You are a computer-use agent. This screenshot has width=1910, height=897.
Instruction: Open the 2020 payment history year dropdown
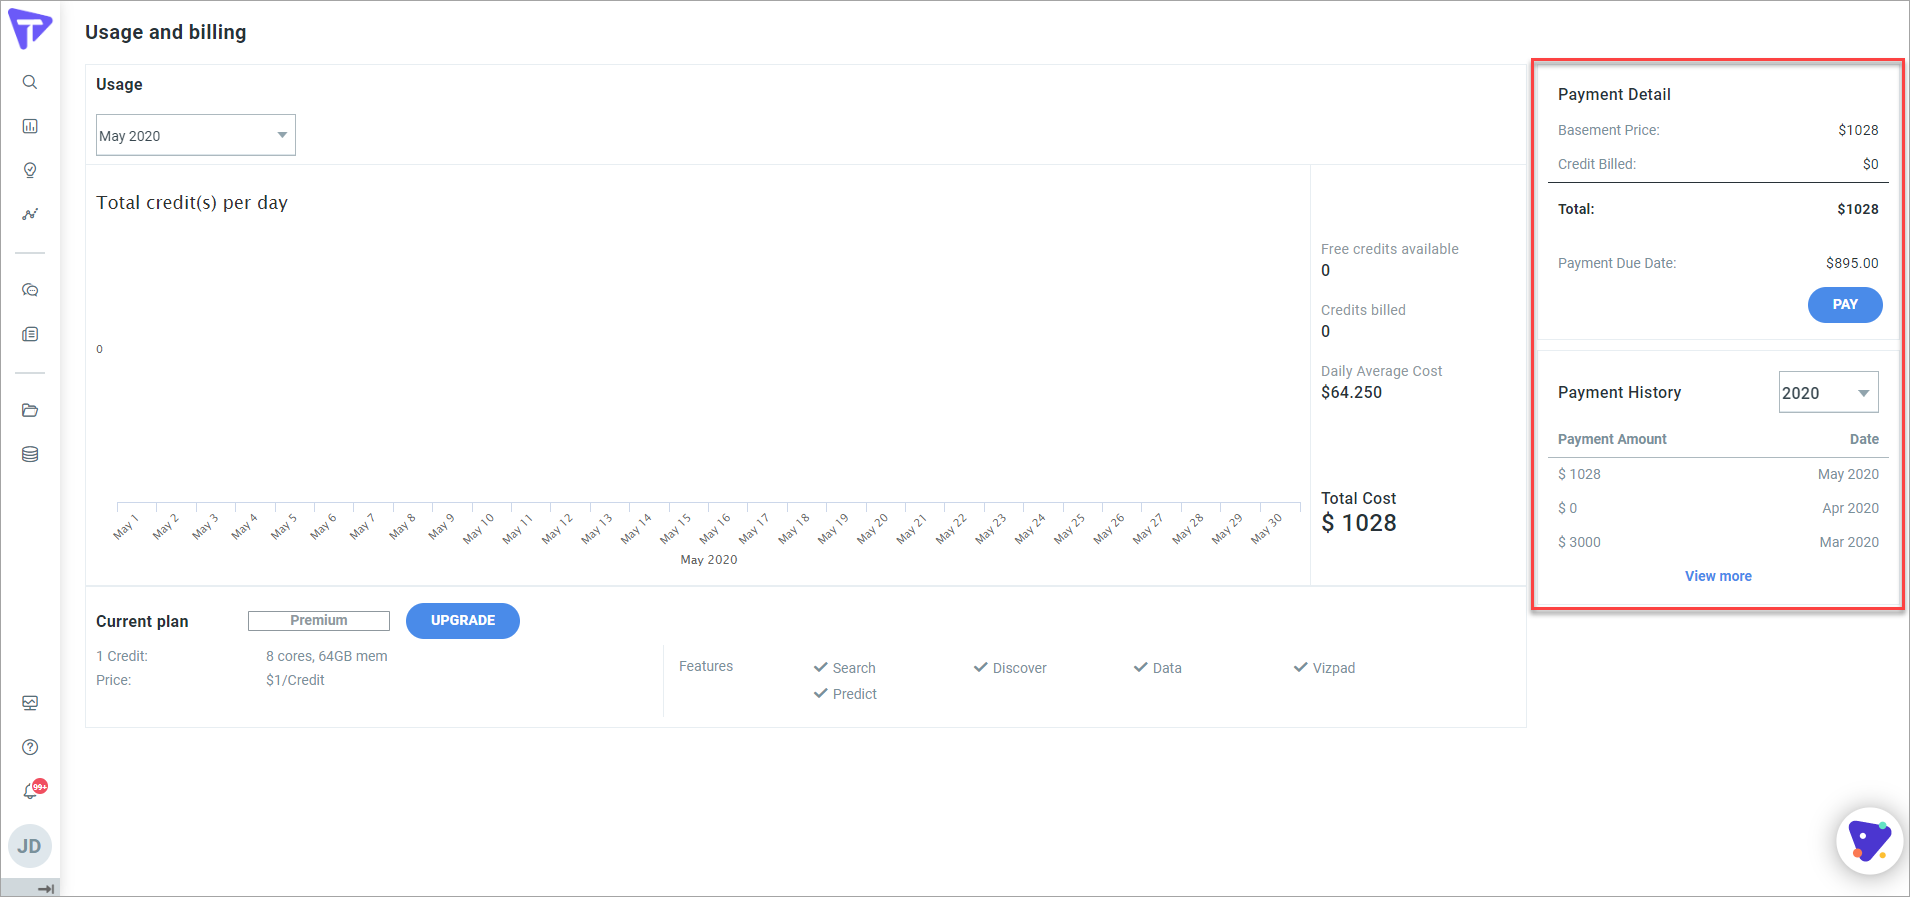[1828, 392]
